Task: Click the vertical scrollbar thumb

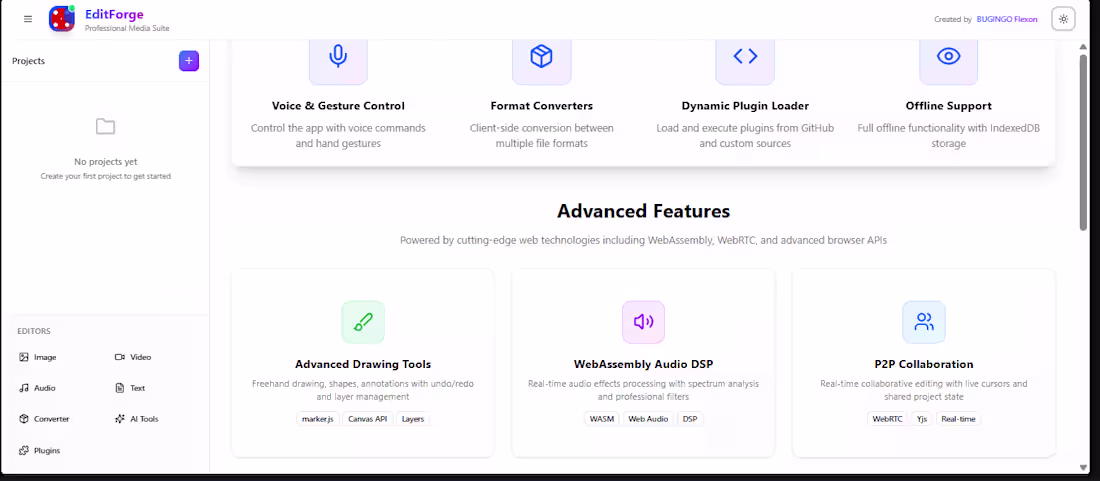Action: tap(1084, 142)
